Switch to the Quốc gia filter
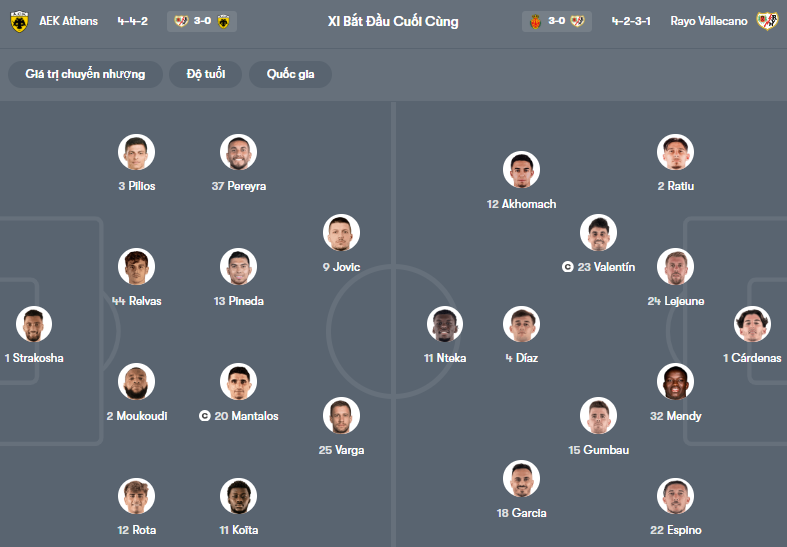787x547 pixels. [291, 74]
